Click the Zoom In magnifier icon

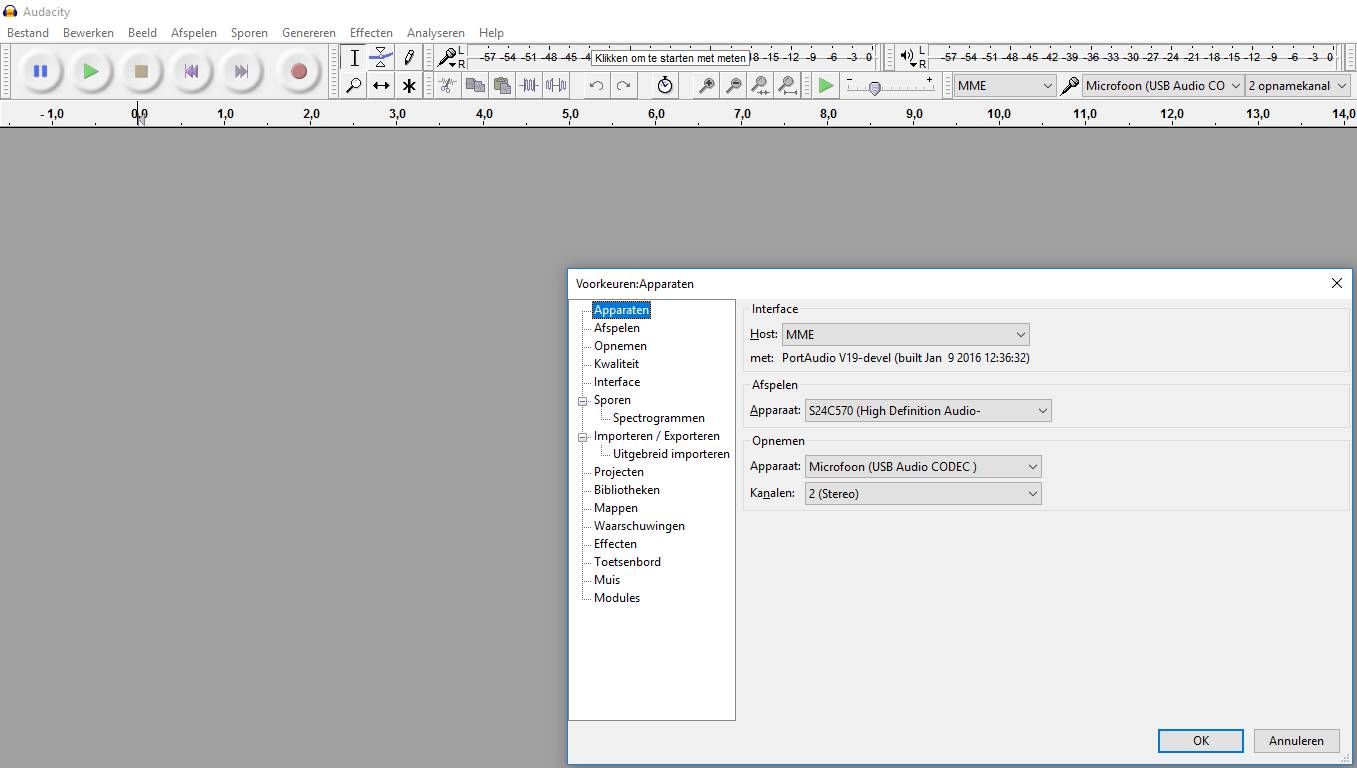pyautogui.click(x=706, y=86)
